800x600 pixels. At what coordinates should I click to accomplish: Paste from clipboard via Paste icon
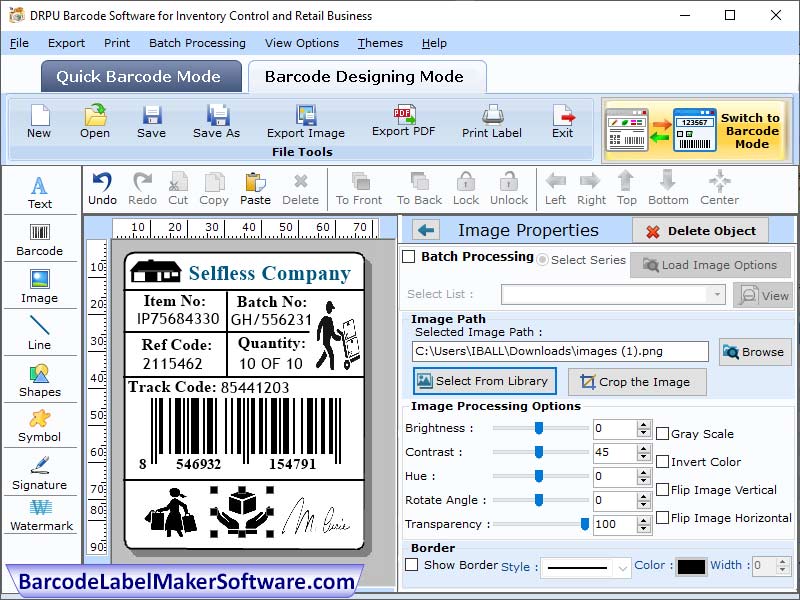[x=255, y=189]
